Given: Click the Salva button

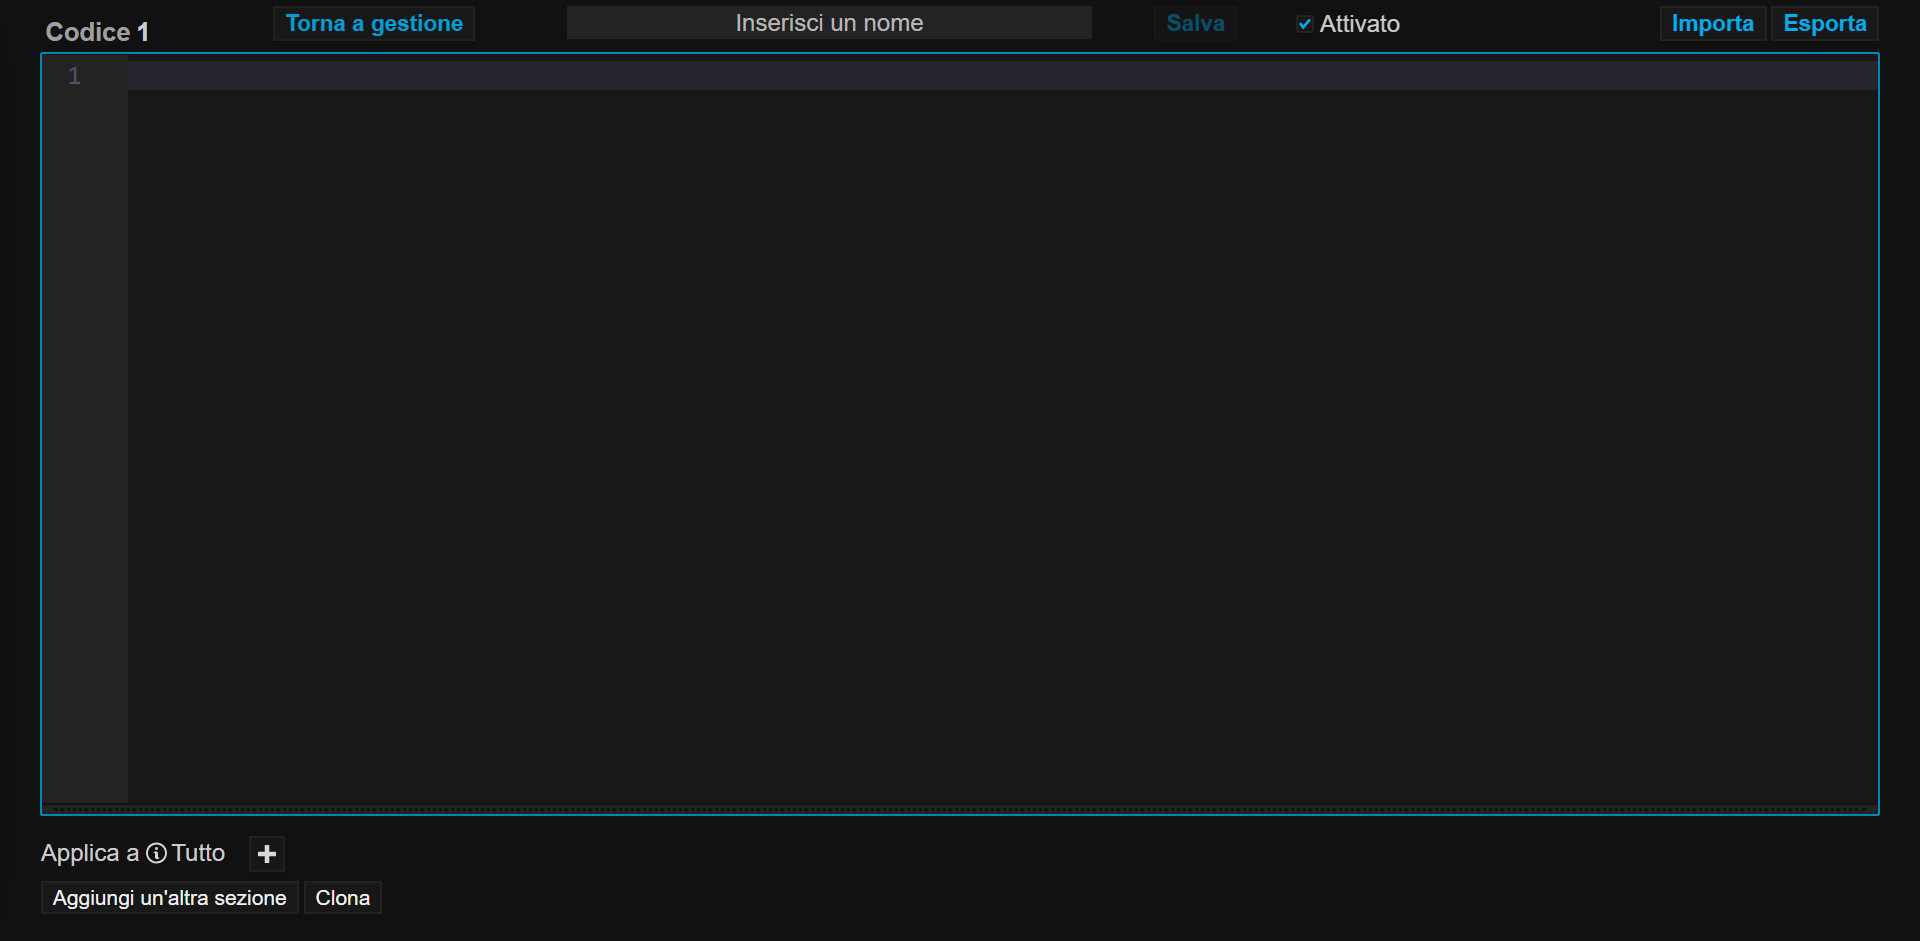Looking at the screenshot, I should coord(1195,23).
